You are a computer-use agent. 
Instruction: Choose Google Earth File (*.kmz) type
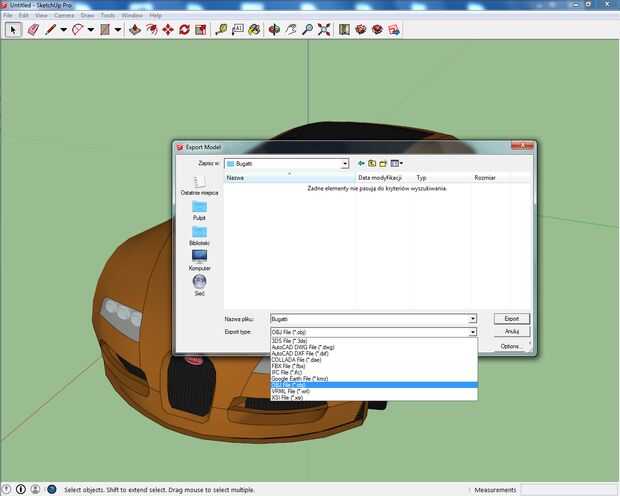click(374, 379)
